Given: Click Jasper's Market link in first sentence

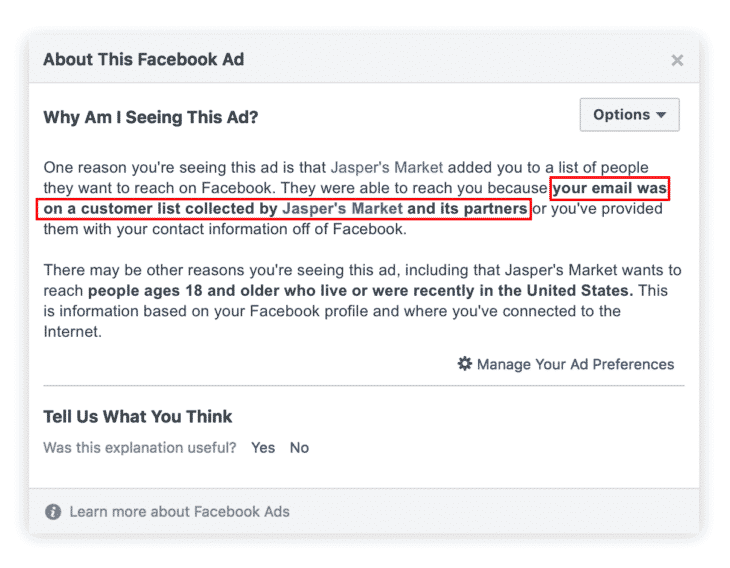Looking at the screenshot, I should tap(386, 168).
